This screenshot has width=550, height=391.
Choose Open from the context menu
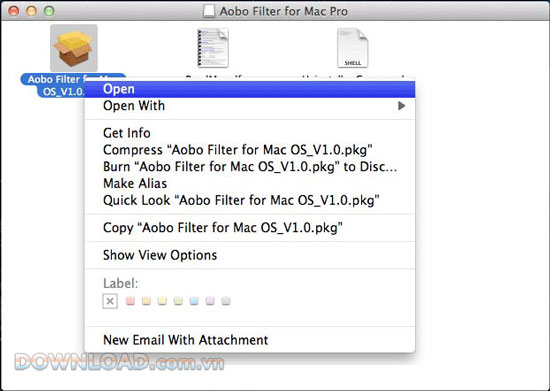click(250, 89)
